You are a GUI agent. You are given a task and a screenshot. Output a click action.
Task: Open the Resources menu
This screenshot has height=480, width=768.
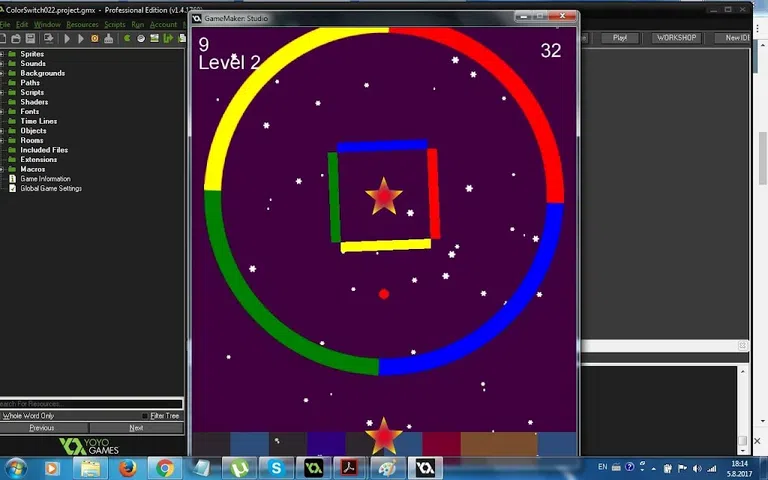coord(82,24)
